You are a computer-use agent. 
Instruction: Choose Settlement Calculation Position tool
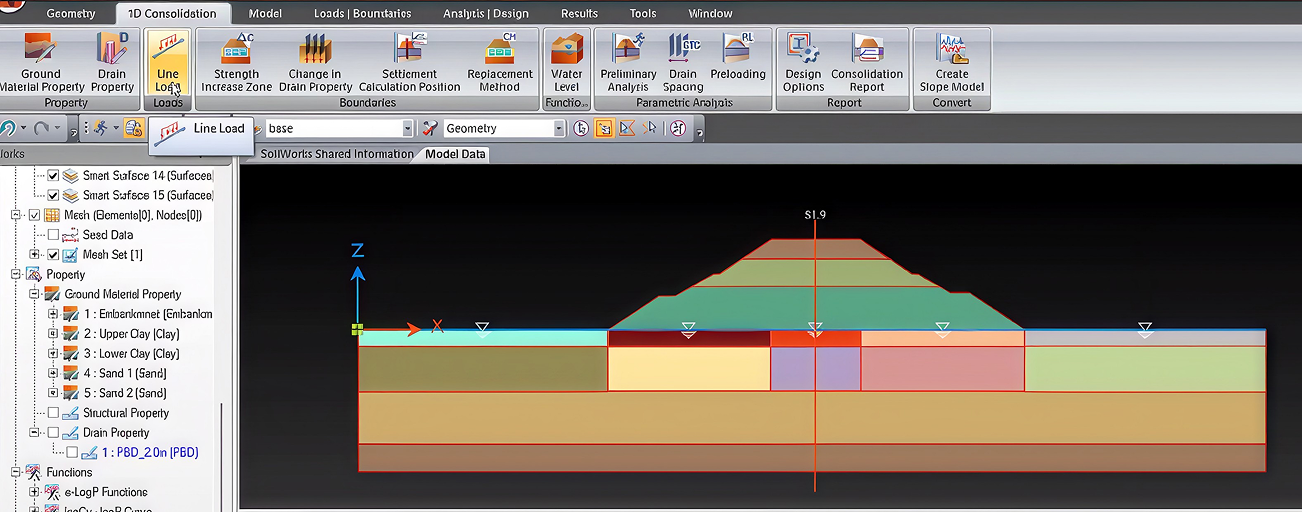pyautogui.click(x=410, y=62)
